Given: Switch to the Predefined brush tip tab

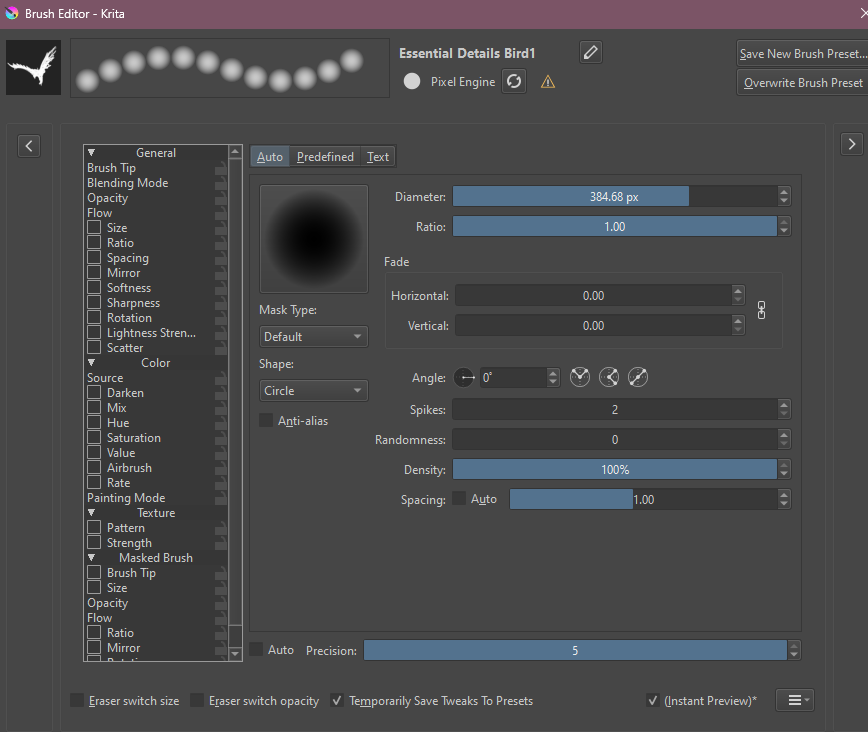Looking at the screenshot, I should pos(325,157).
